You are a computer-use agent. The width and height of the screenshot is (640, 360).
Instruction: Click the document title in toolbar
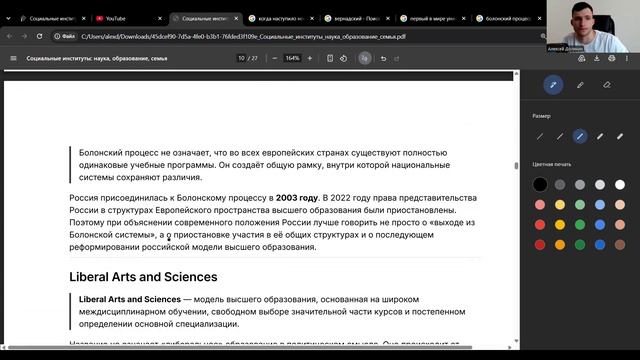point(97,58)
